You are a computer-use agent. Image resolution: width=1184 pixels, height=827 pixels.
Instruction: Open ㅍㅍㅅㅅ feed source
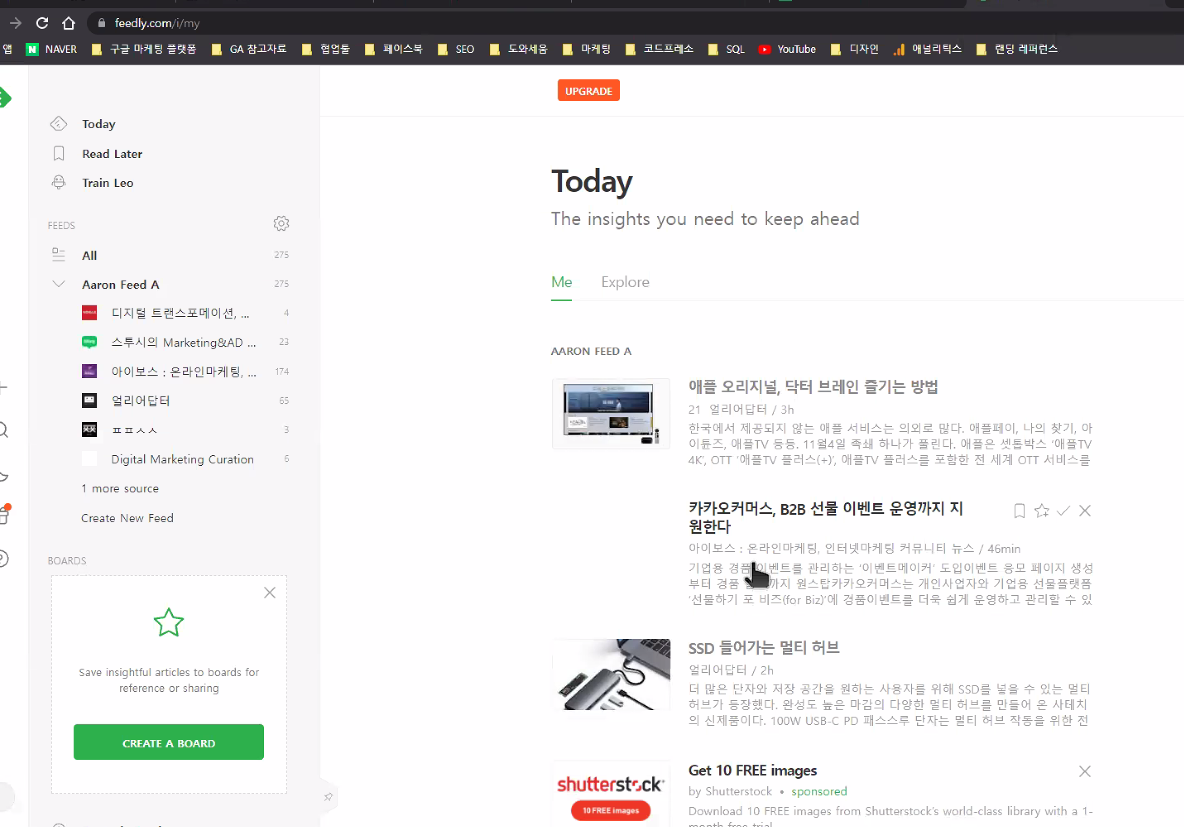coord(134,430)
